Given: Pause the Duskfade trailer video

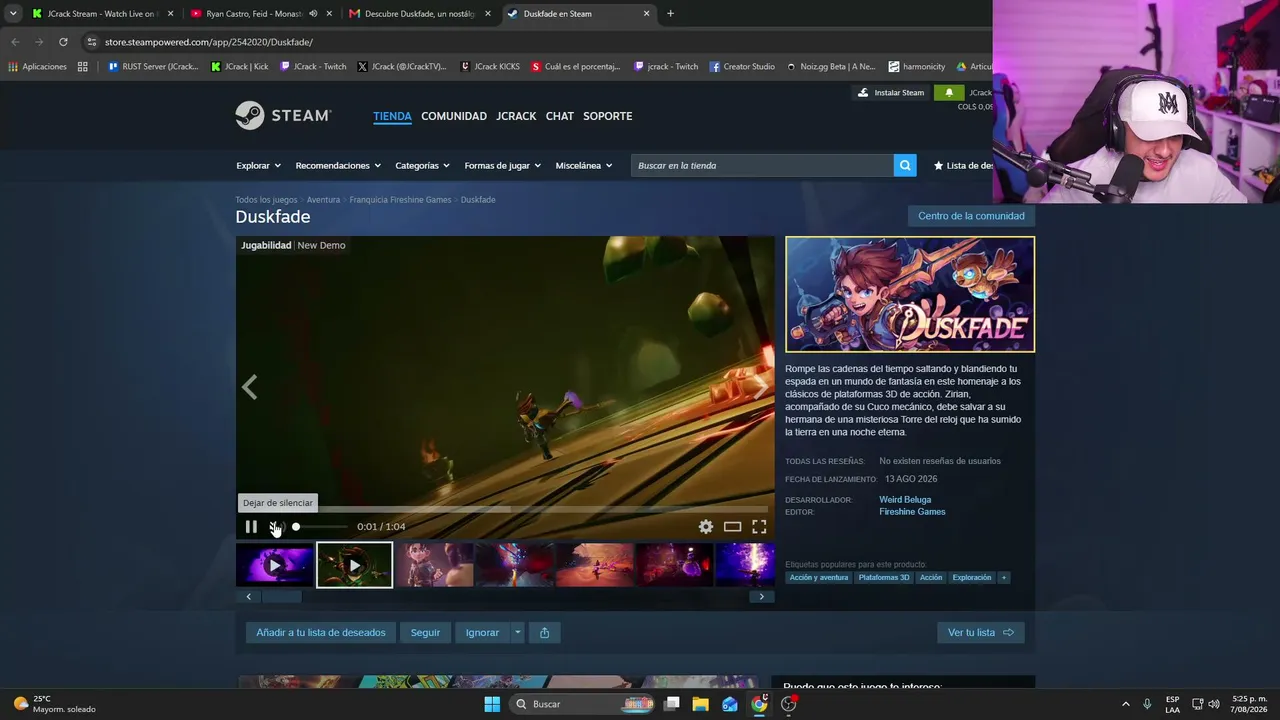Looking at the screenshot, I should coord(251,527).
